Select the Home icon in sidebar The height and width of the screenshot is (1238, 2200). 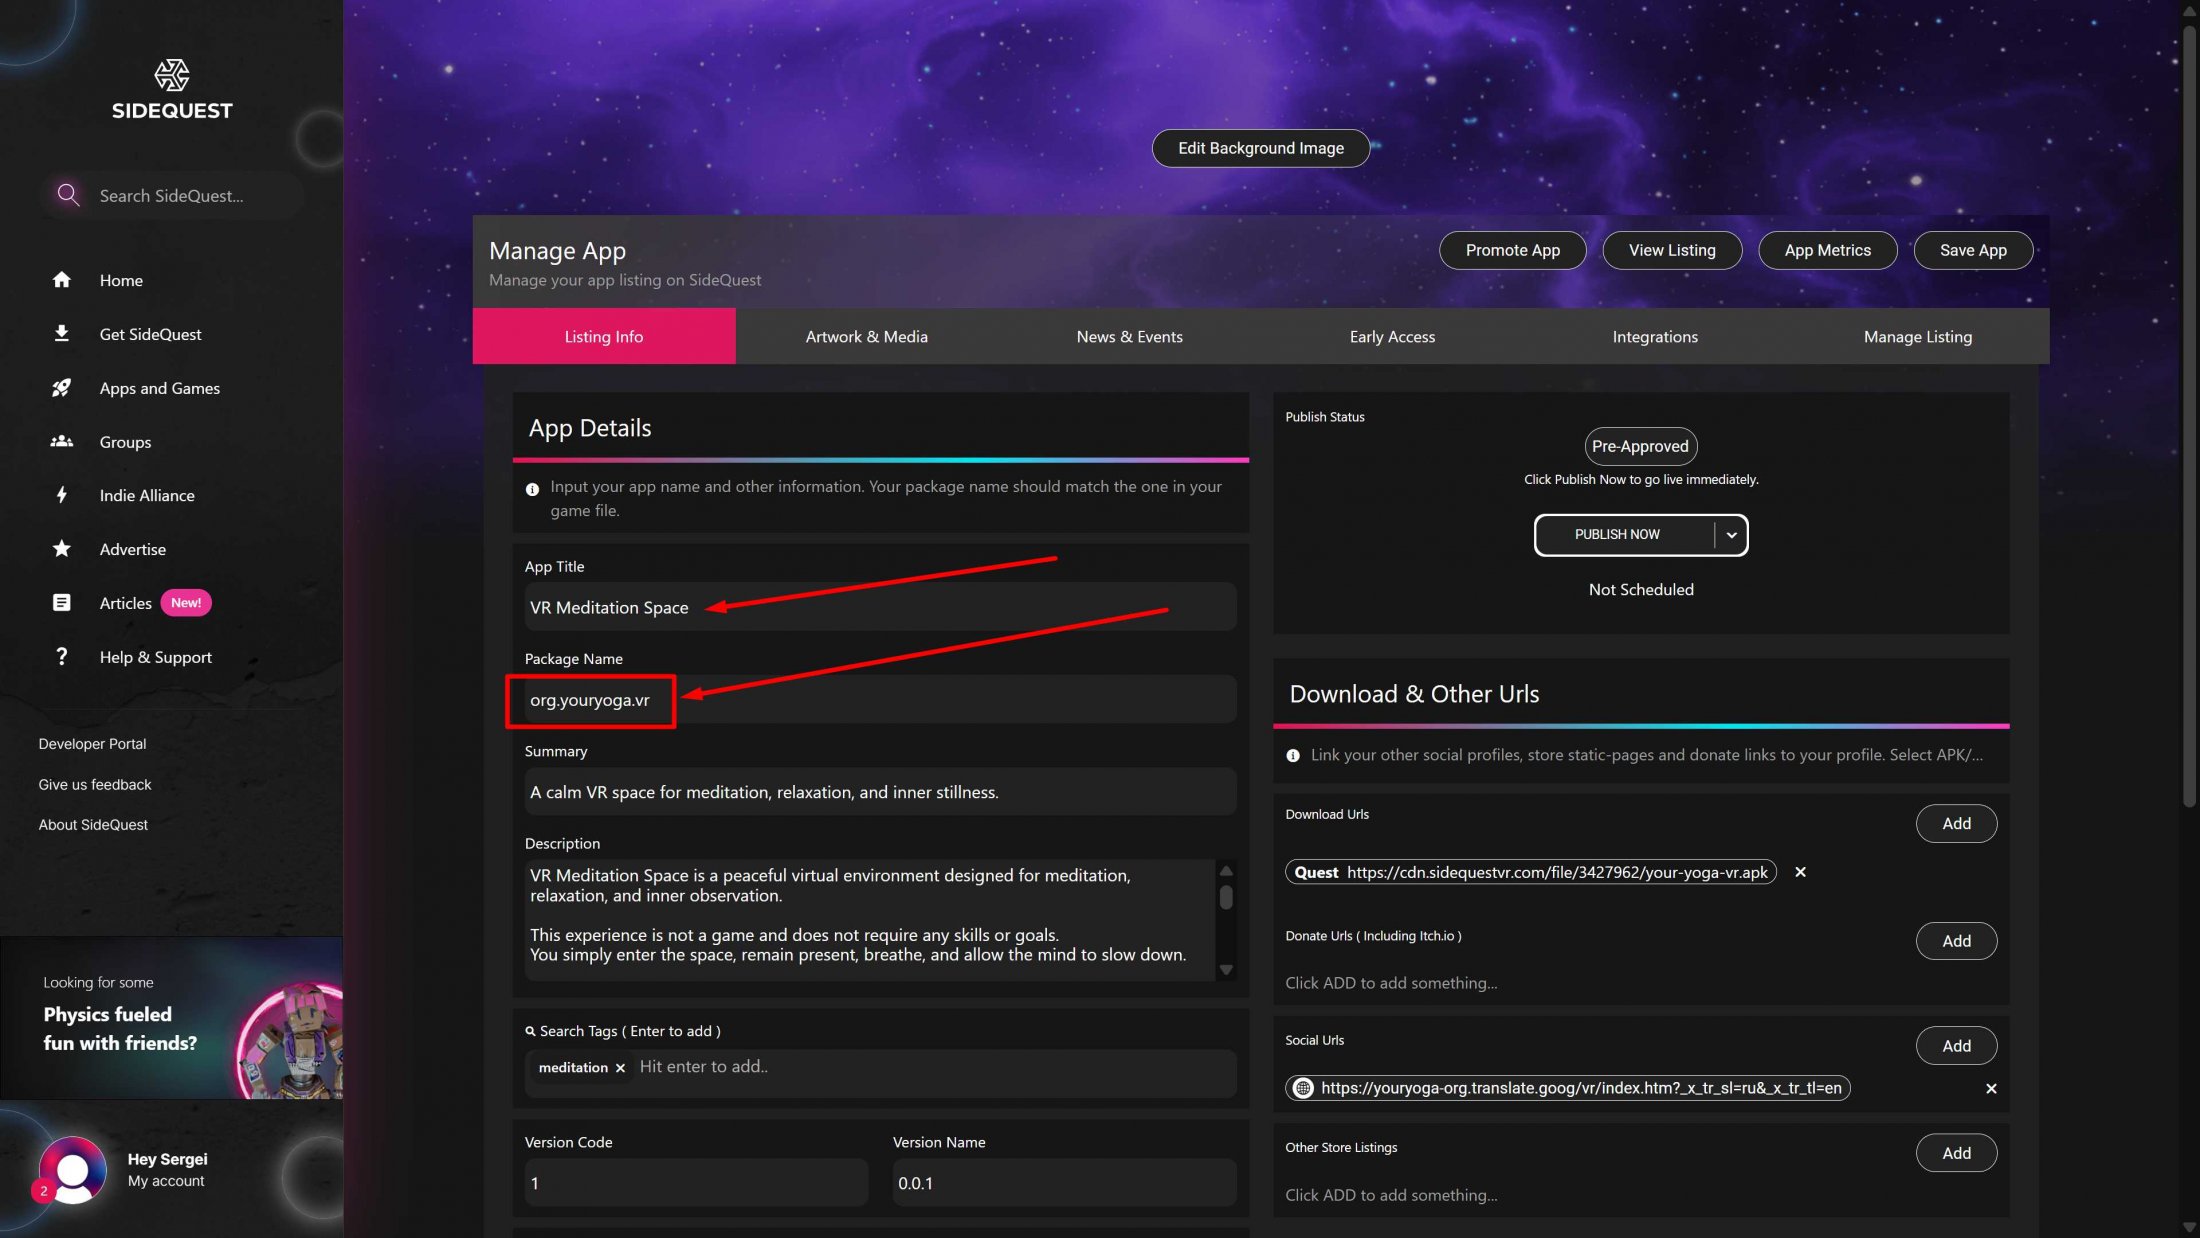coord(61,280)
